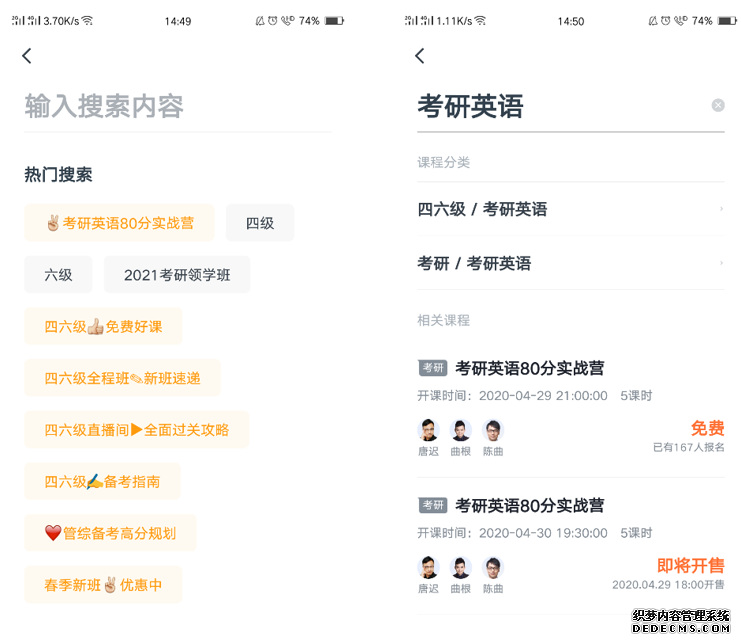Select hot search 考研英语80分实战营
741x643 pixels.
coord(119,223)
